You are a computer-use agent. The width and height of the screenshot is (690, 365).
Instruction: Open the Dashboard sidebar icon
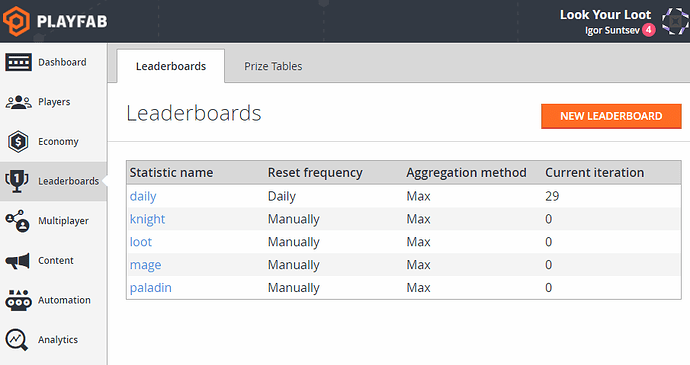pyautogui.click(x=18, y=62)
